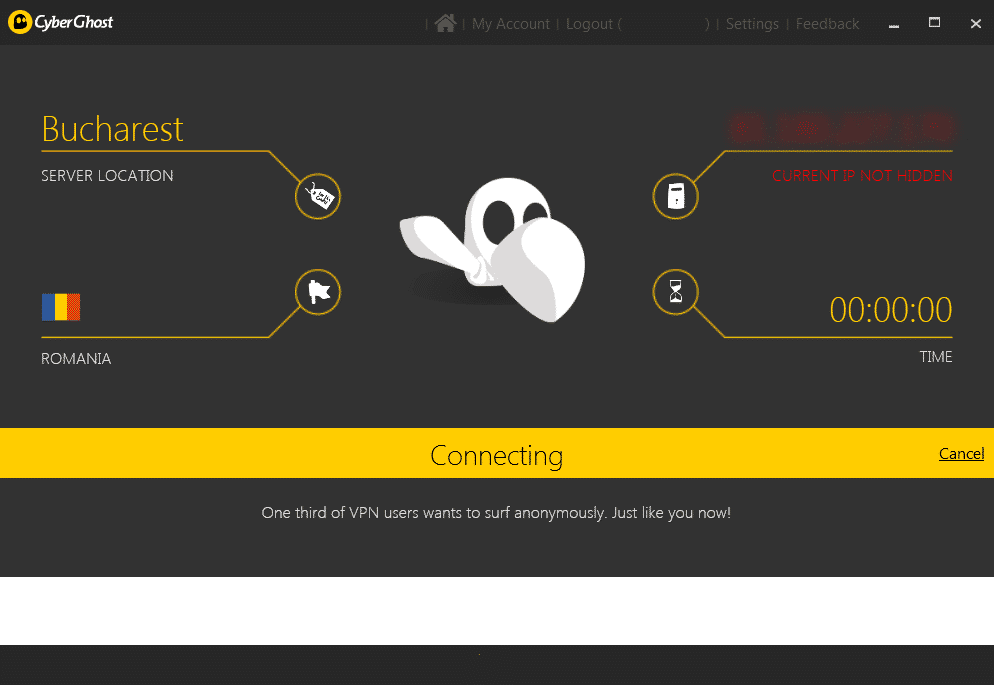Click the ghost mascot in center
The width and height of the screenshot is (994, 685).
[493, 250]
